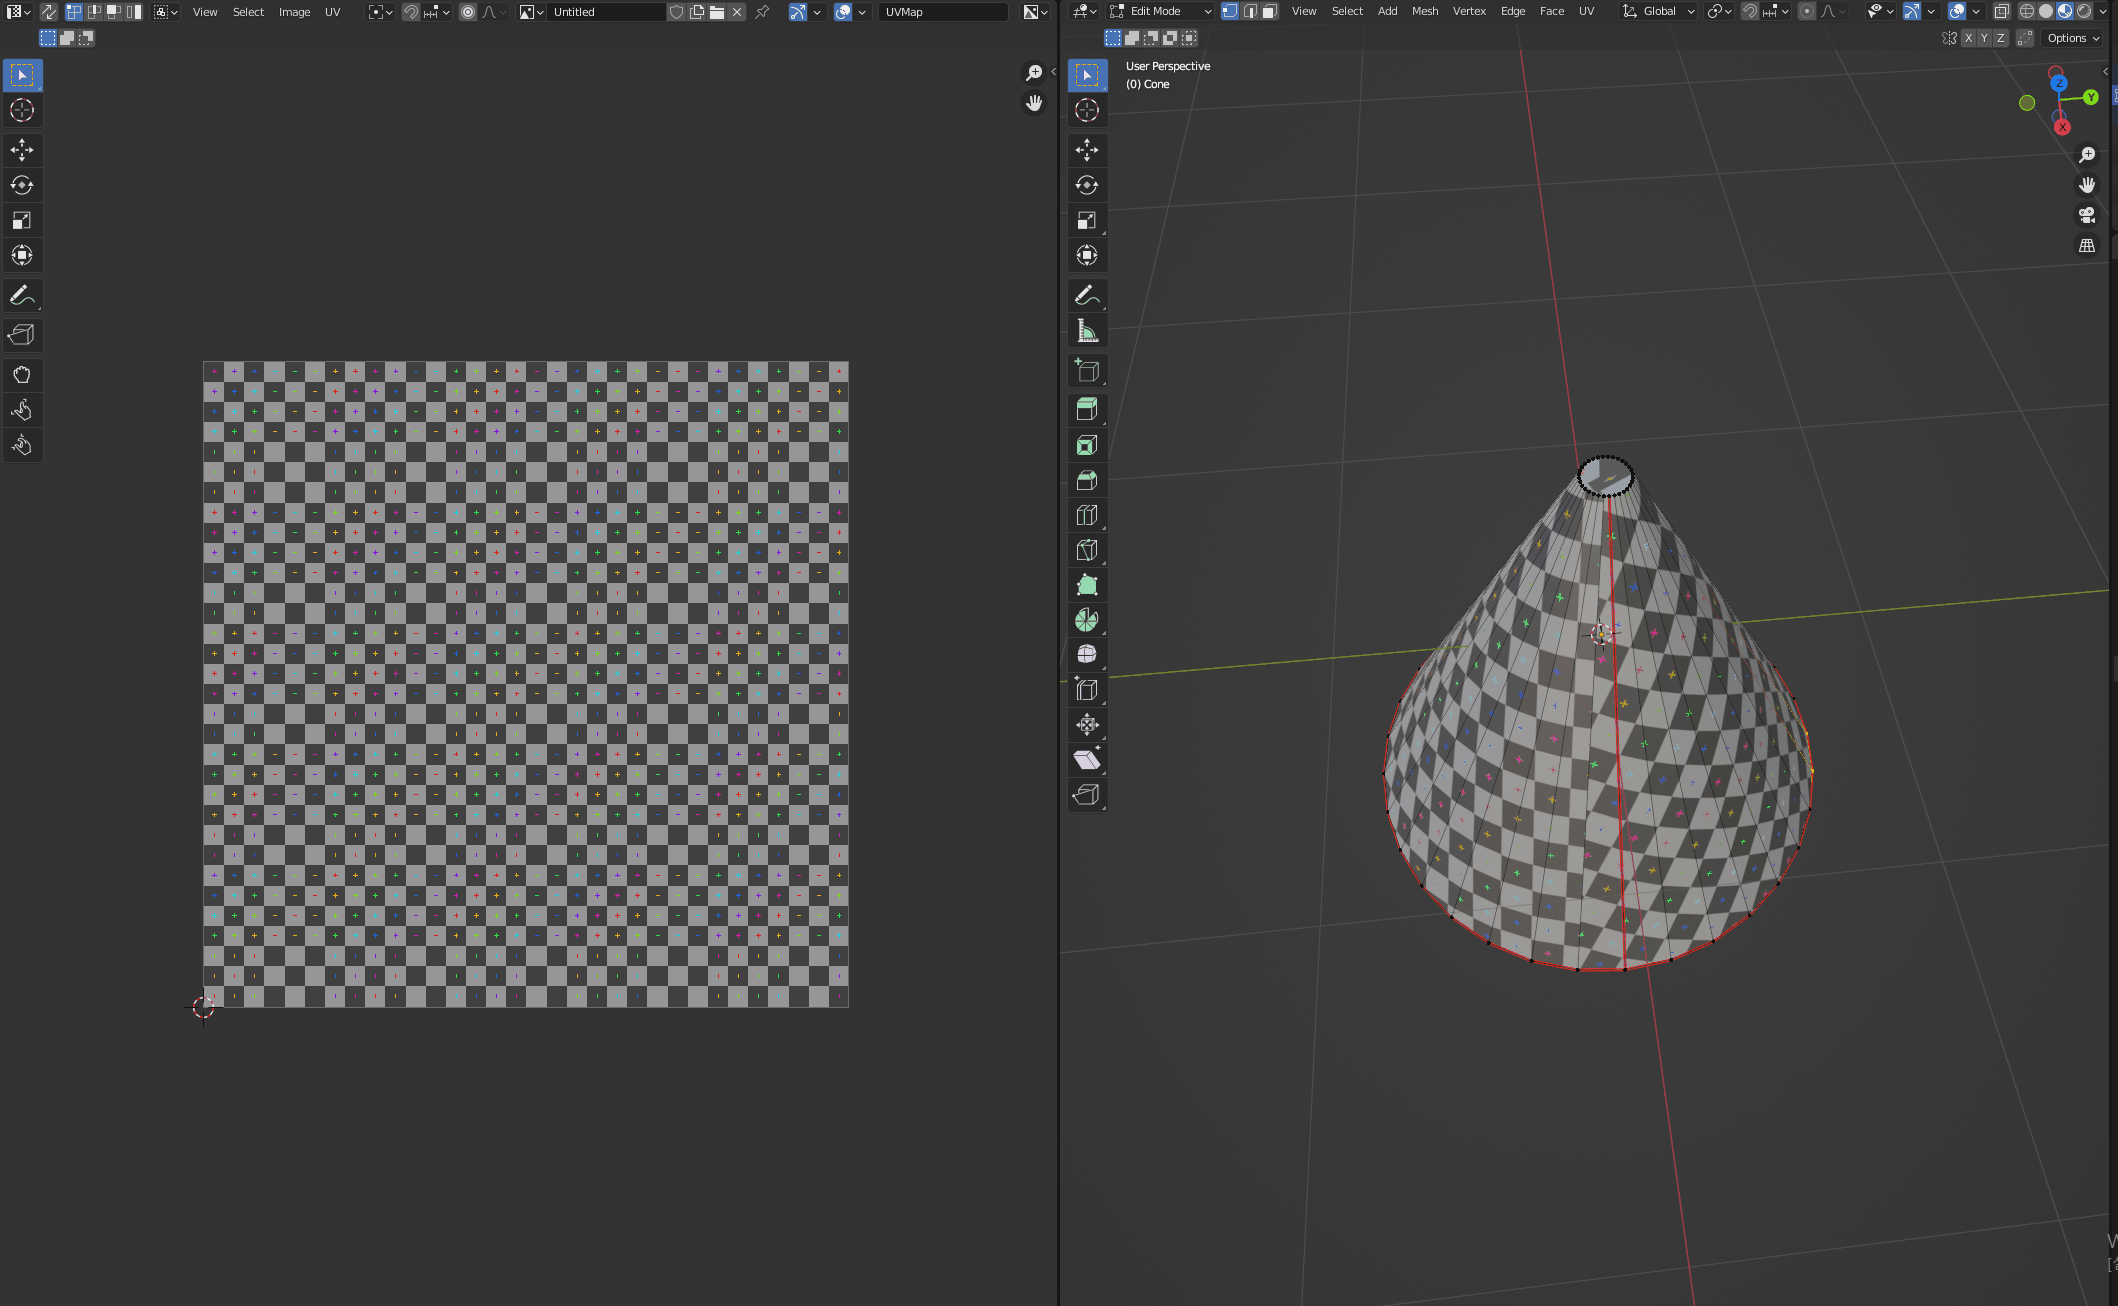Open the Mesh menu

tap(1424, 11)
